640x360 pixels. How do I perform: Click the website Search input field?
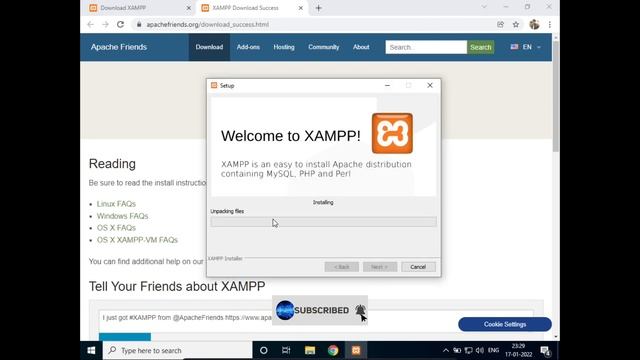click(426, 47)
